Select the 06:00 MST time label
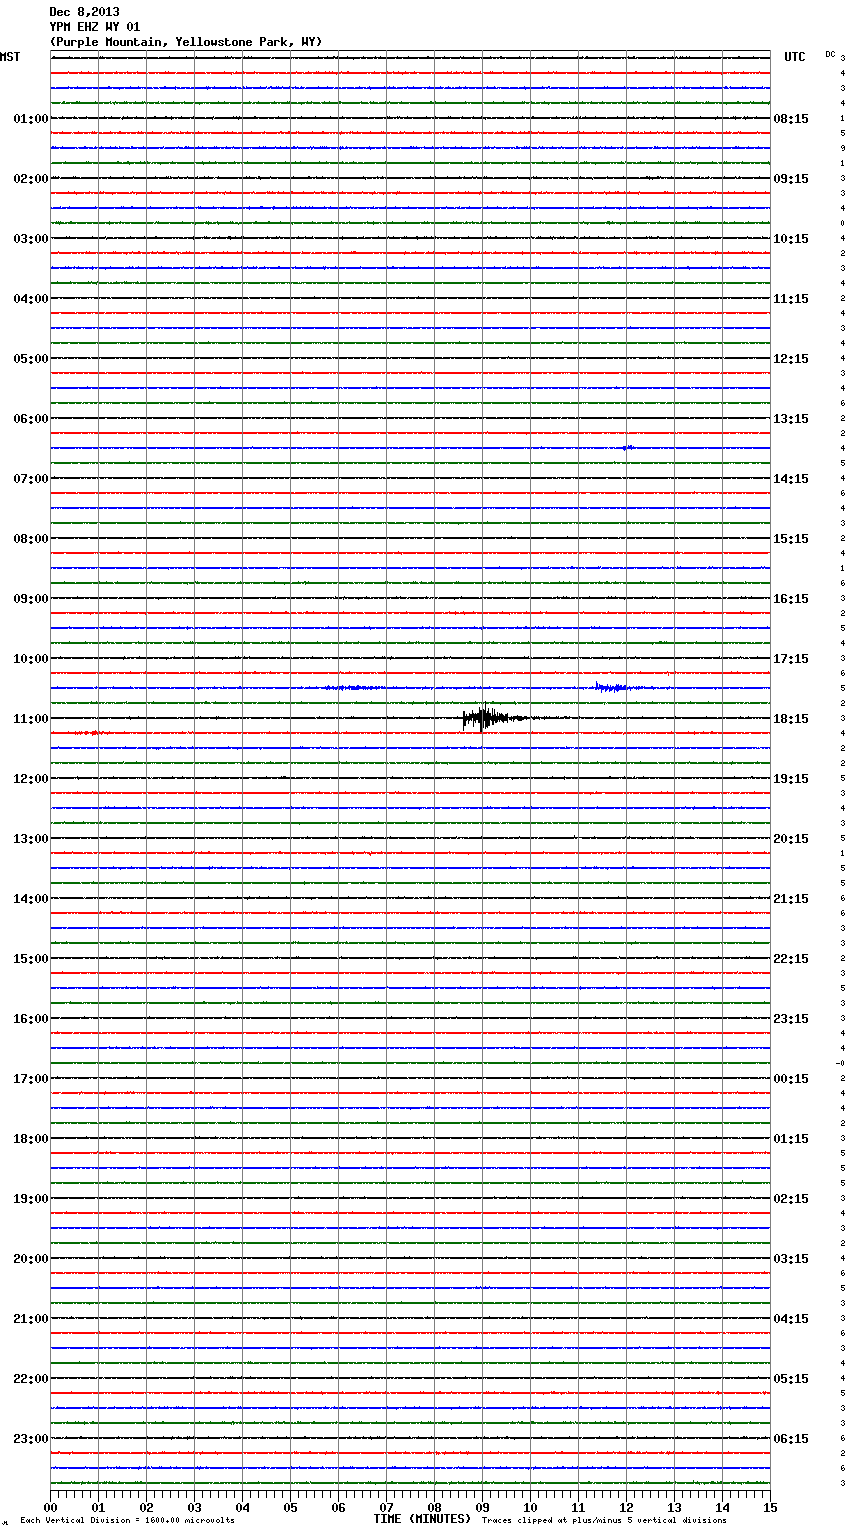 coord(31,419)
